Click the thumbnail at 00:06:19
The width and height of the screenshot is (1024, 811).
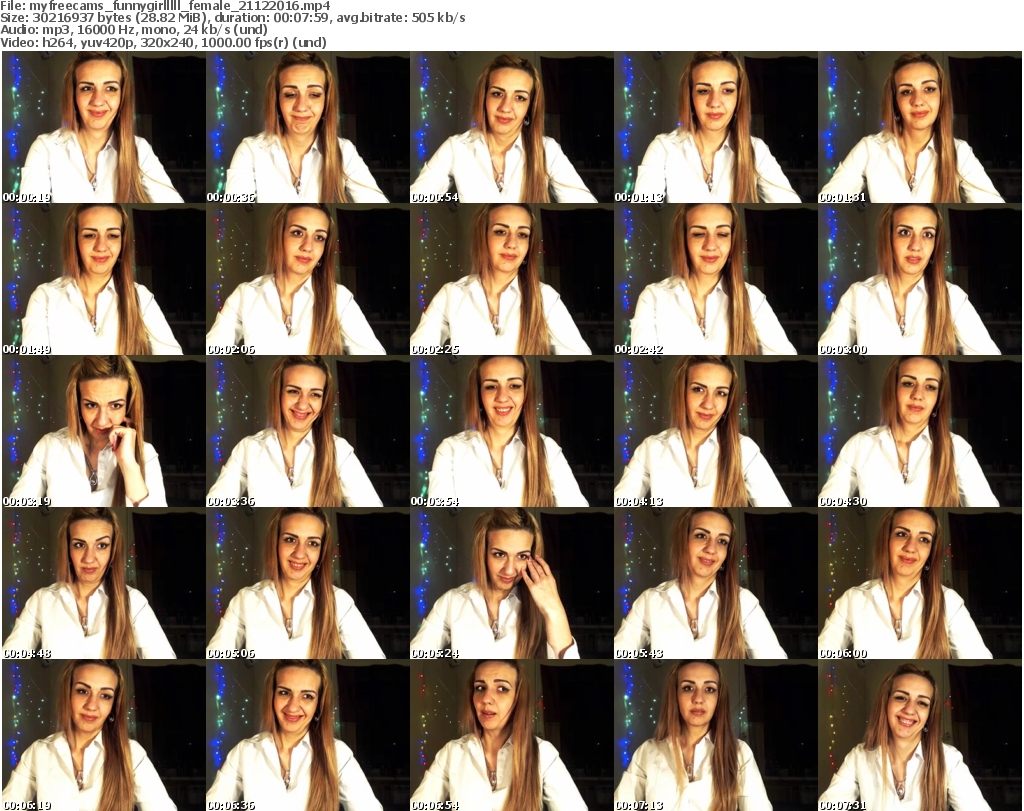pos(103,736)
